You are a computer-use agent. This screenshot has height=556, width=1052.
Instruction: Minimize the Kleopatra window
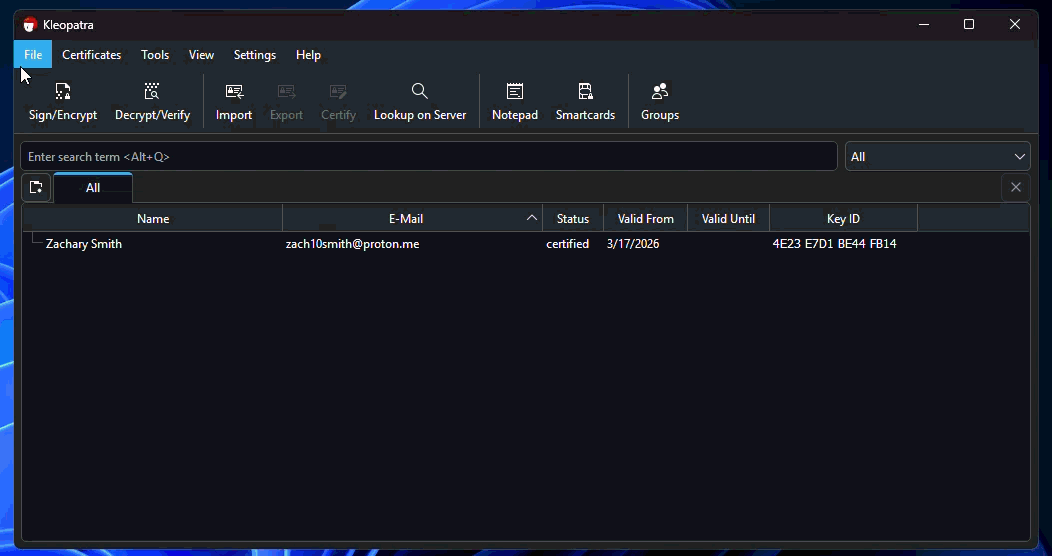(924, 25)
